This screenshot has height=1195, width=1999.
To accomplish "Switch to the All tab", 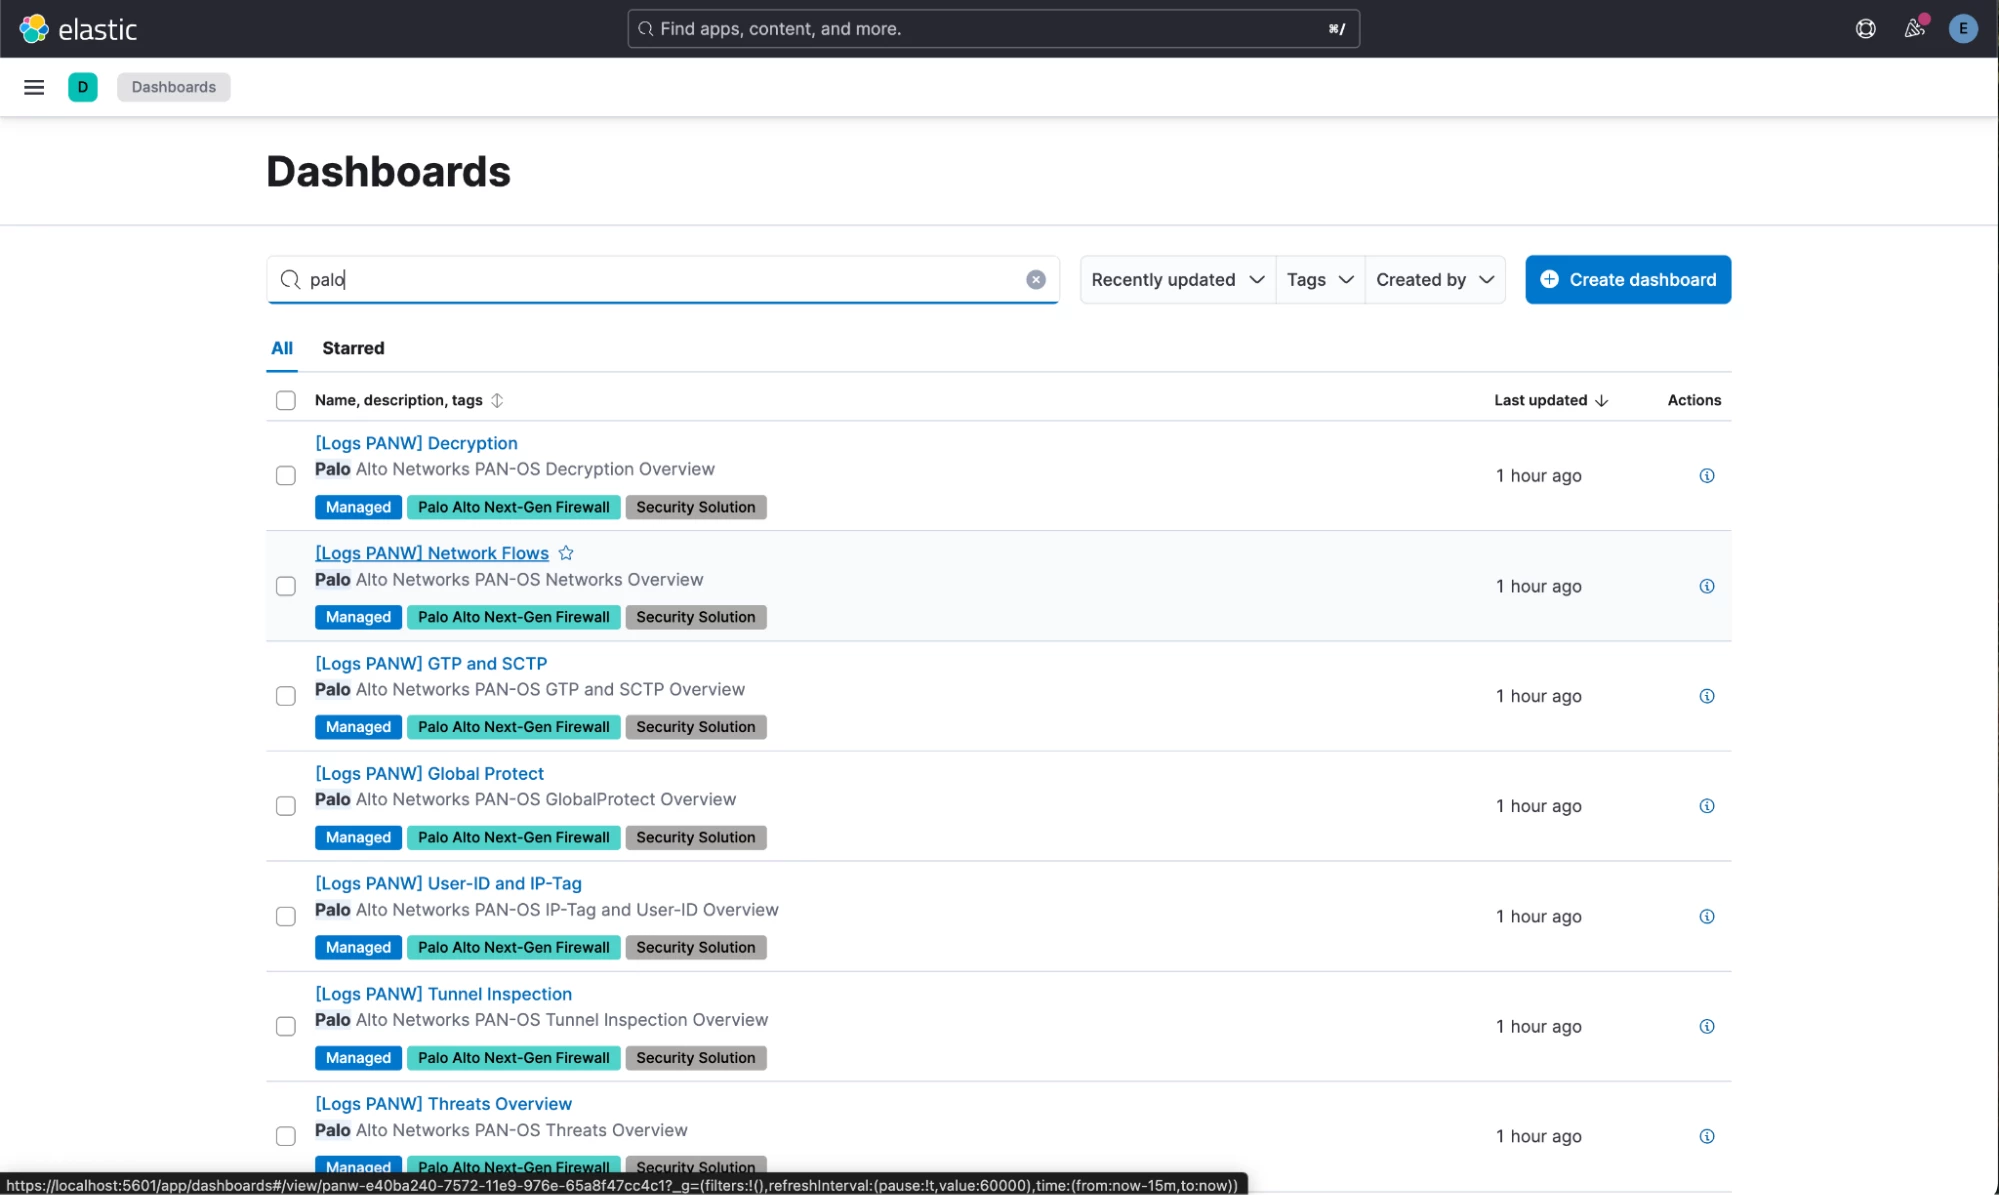I will pos(282,348).
